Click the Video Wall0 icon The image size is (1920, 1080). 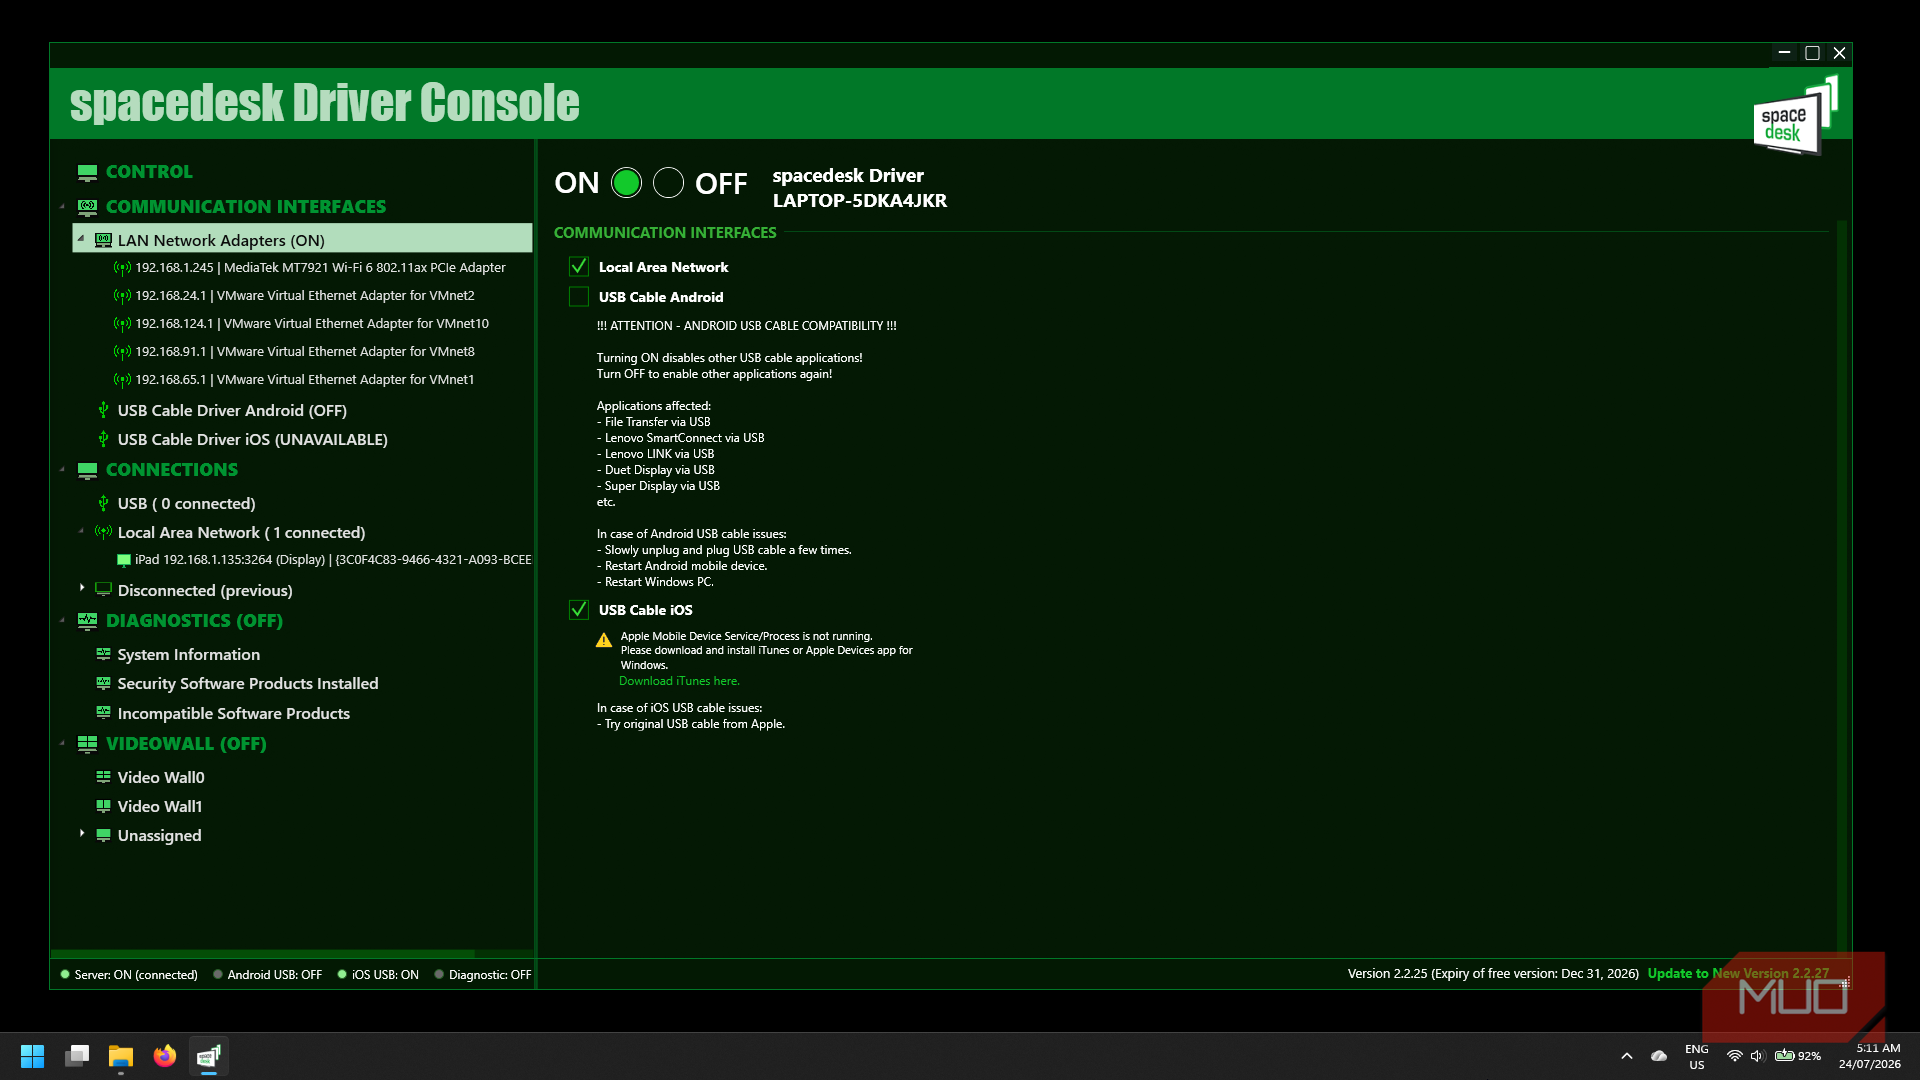coord(103,777)
